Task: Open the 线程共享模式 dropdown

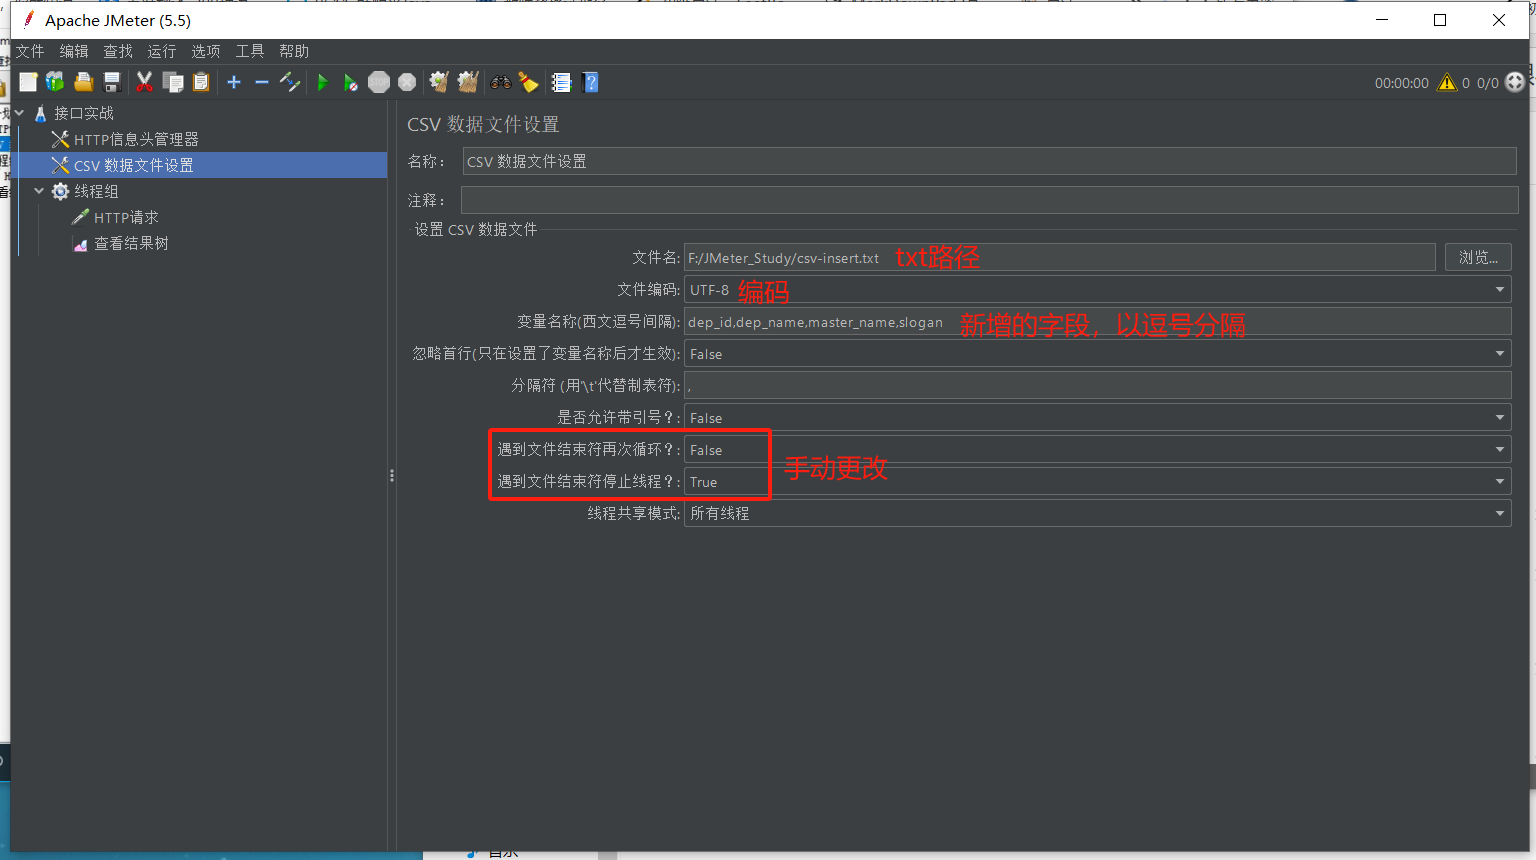Action: coord(1097,513)
